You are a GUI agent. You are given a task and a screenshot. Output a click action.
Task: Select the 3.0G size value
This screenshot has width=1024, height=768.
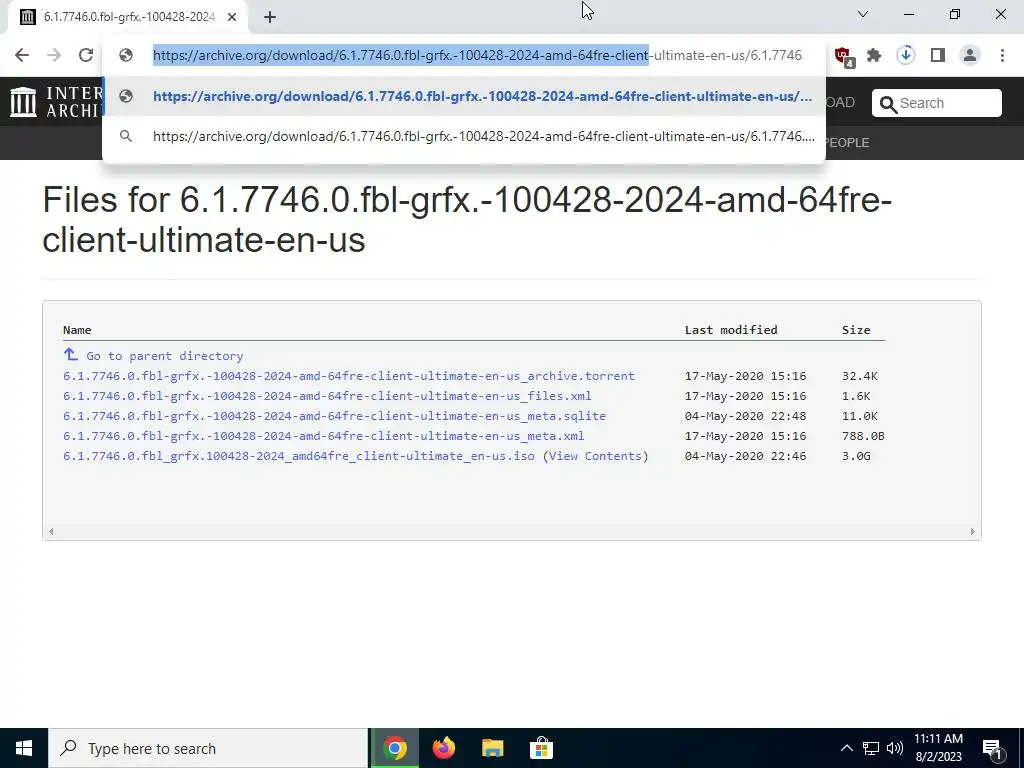856,456
